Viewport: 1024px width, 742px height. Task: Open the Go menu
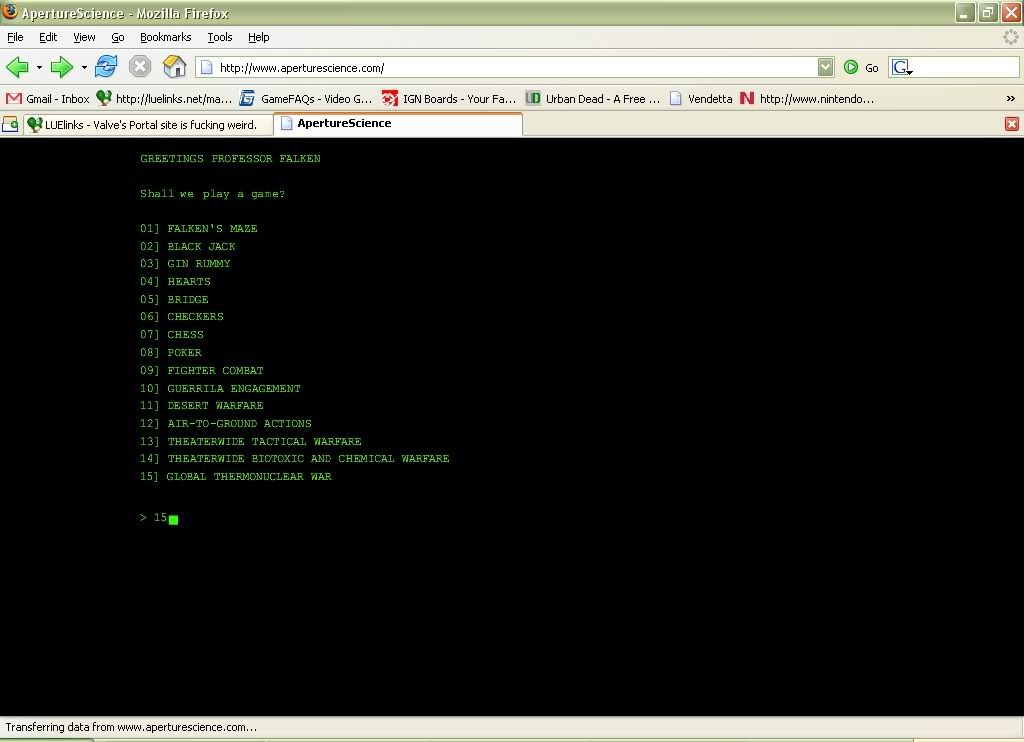[118, 37]
